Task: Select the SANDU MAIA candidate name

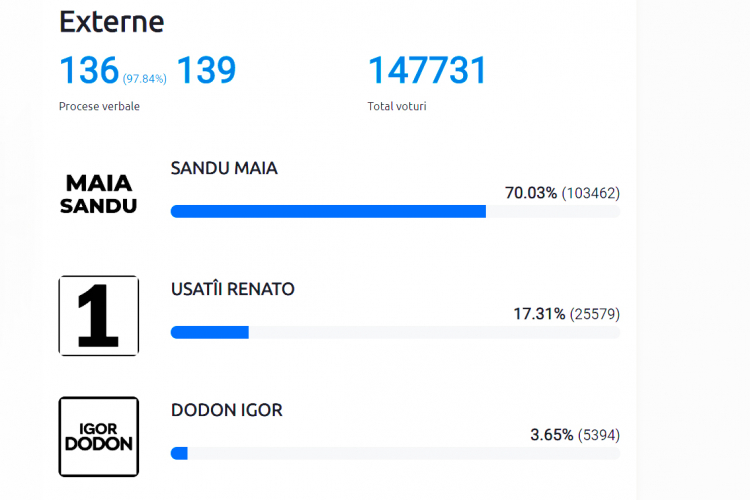Action: [224, 168]
